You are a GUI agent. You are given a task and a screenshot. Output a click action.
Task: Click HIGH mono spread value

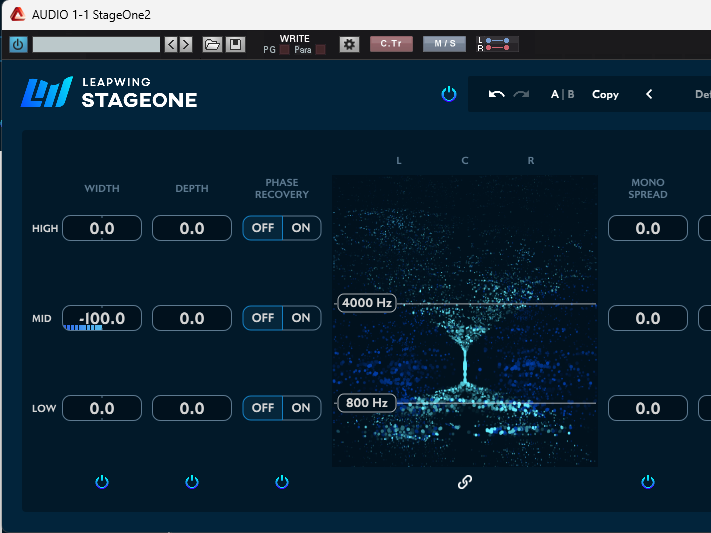pos(648,228)
